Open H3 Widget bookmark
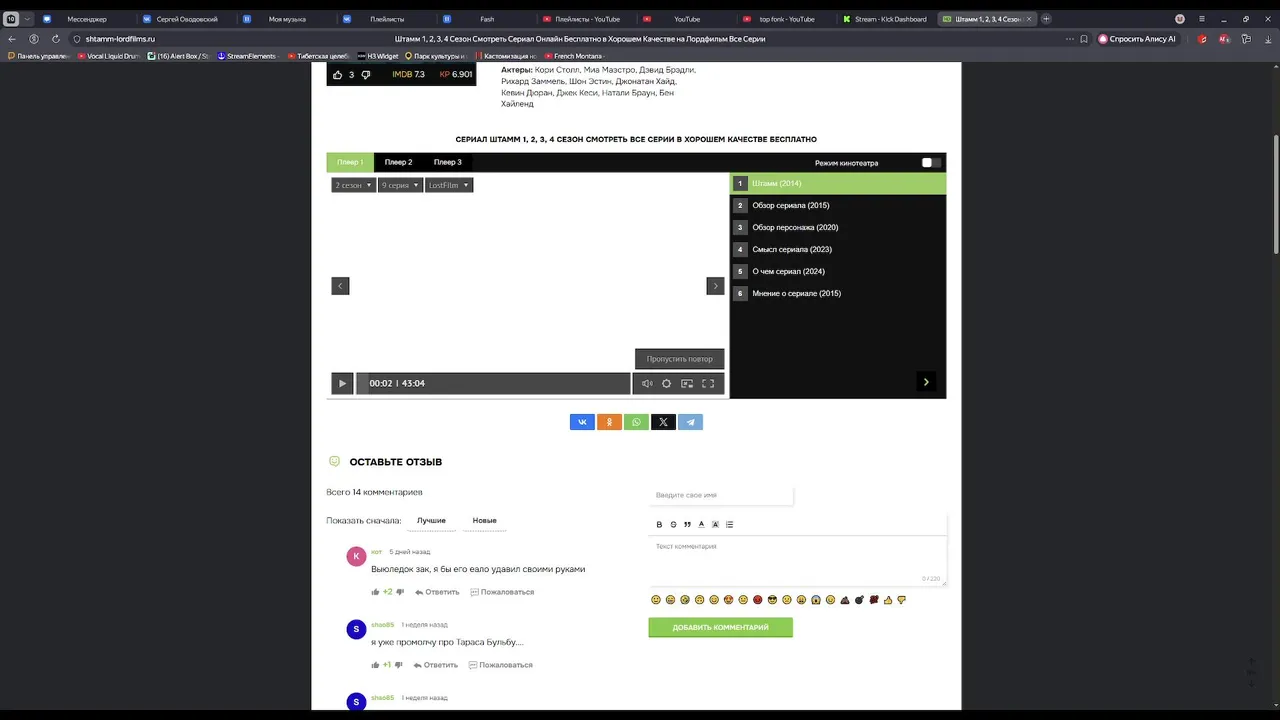 point(378,56)
